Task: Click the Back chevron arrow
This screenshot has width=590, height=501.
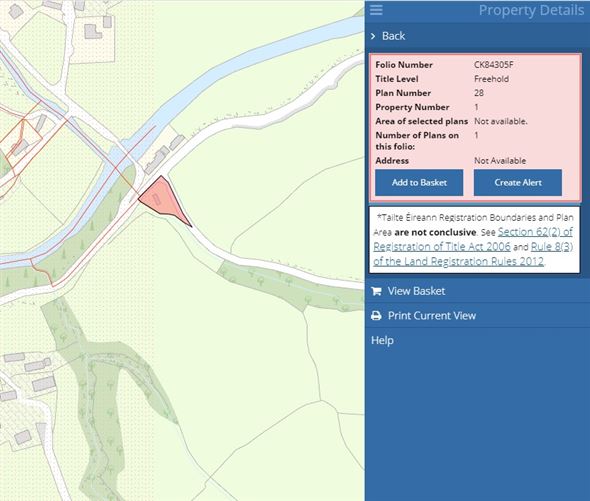Action: click(373, 36)
